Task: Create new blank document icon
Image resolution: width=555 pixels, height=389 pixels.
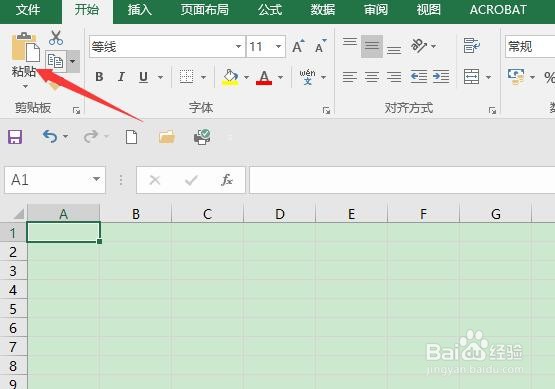Action: click(x=132, y=137)
